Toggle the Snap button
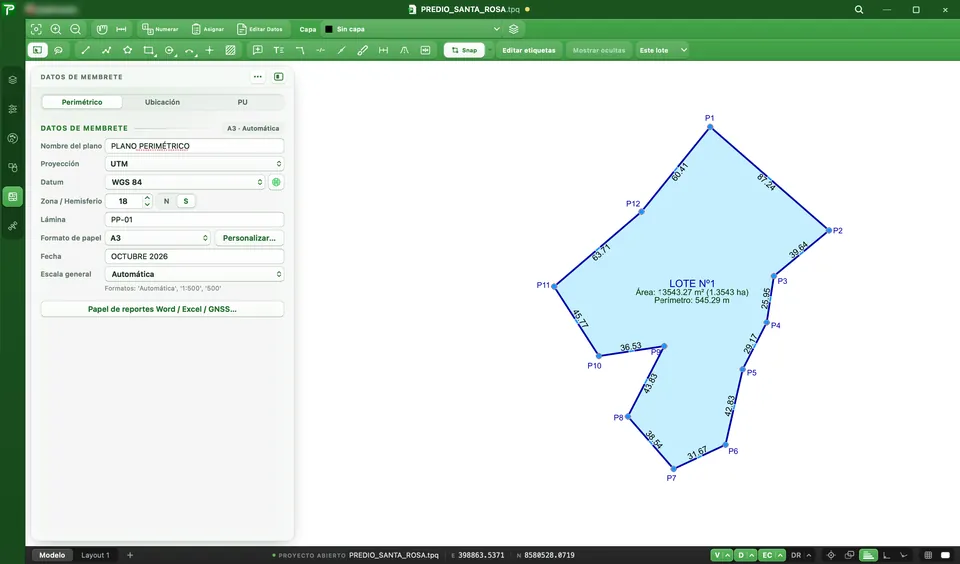This screenshot has height=564, width=960. (464, 50)
